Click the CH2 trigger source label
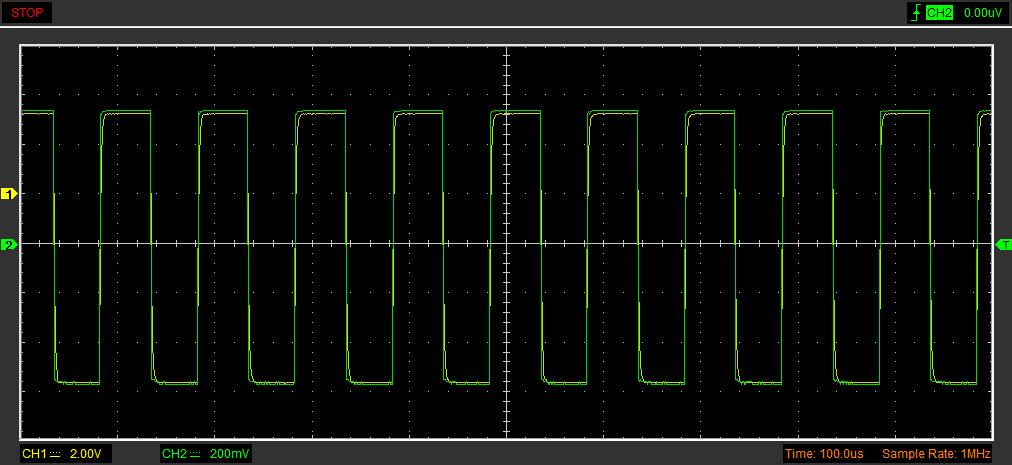Screen dimensions: 1012x465 click(939, 13)
